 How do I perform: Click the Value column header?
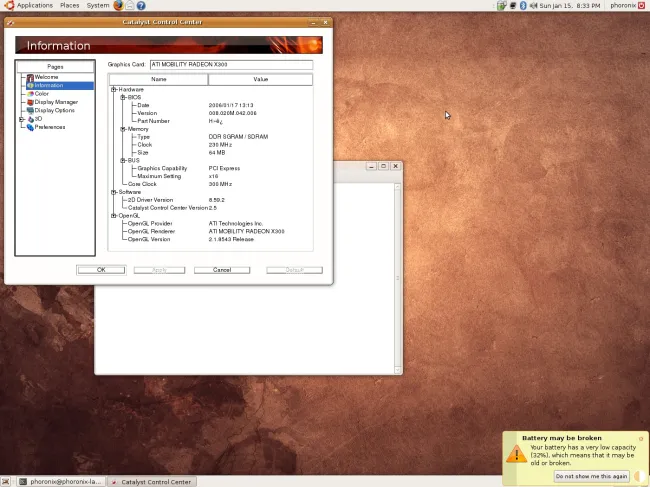(x=261, y=79)
